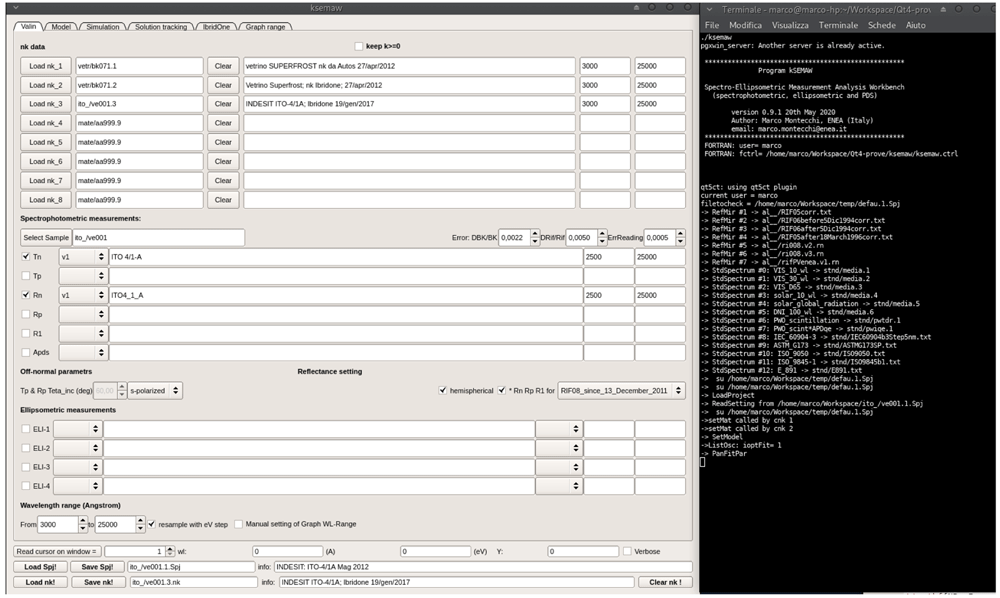Toggle the '* Rn Rp R1 for' checkbox
This screenshot has width=1000, height=598.
point(502,391)
